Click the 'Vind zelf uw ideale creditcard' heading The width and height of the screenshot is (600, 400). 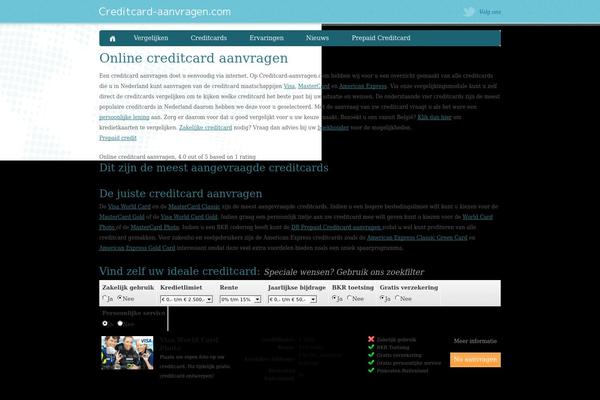pos(179,271)
